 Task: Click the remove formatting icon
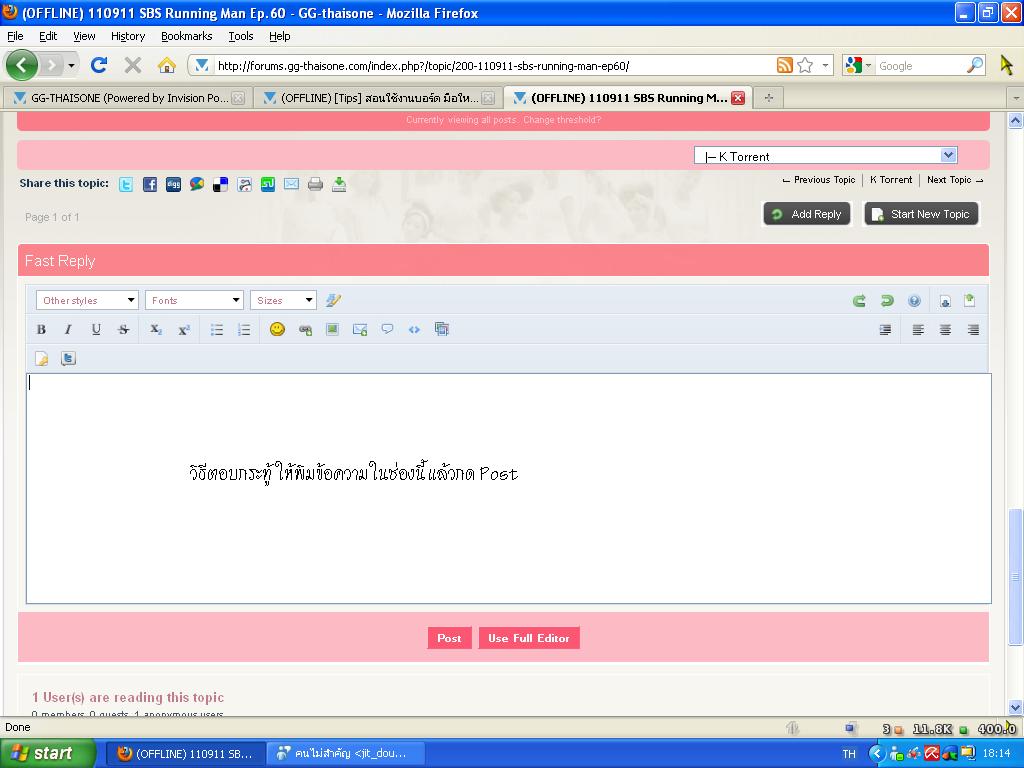point(333,300)
